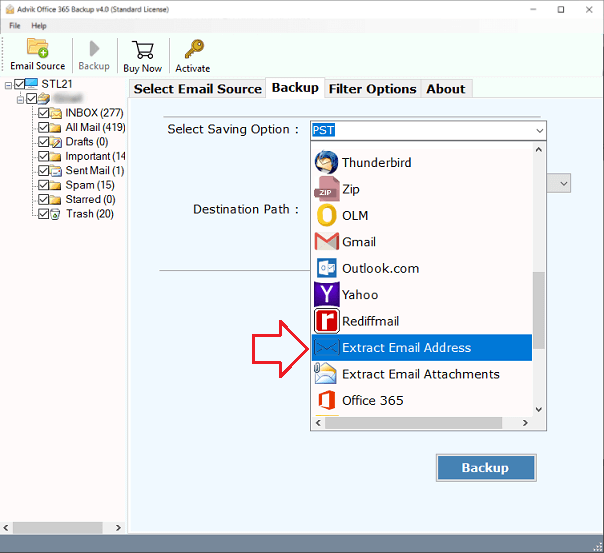Open the Help menu
This screenshot has height=553, width=604.
[39, 26]
